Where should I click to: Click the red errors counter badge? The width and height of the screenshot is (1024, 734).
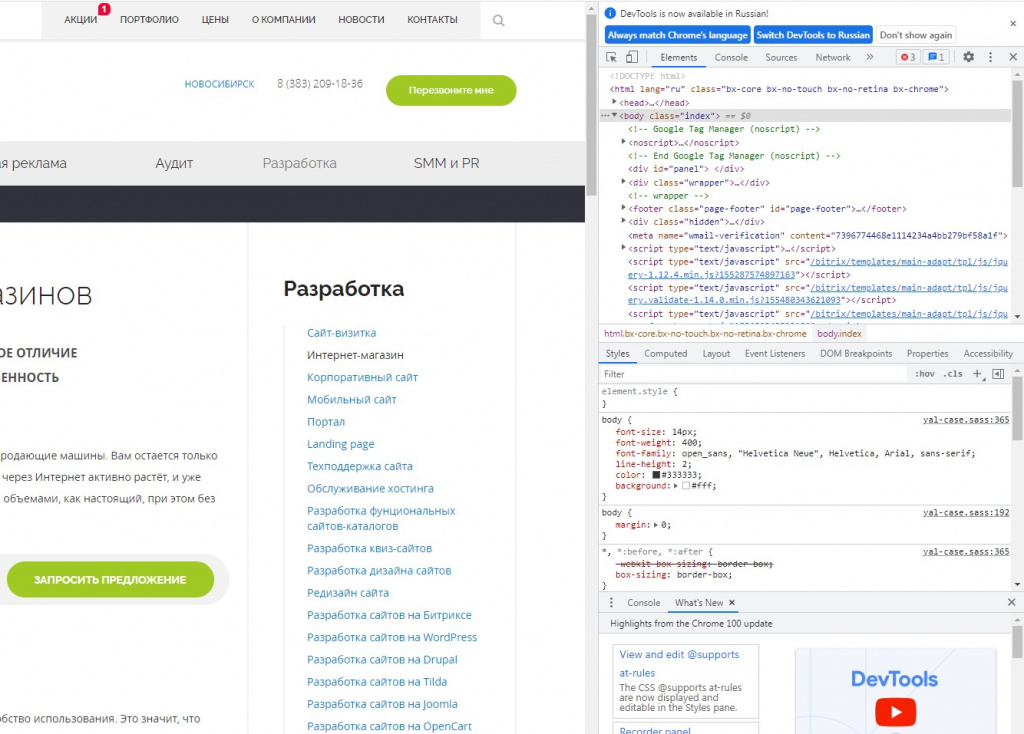pos(908,57)
